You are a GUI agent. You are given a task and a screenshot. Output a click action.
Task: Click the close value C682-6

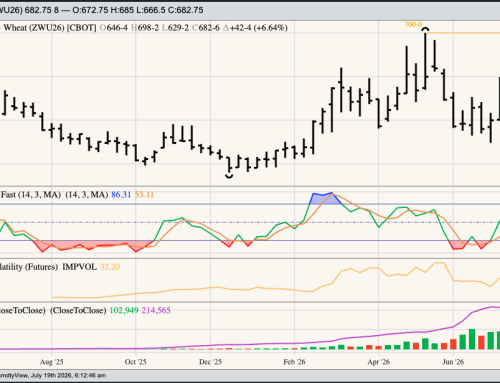point(206,28)
